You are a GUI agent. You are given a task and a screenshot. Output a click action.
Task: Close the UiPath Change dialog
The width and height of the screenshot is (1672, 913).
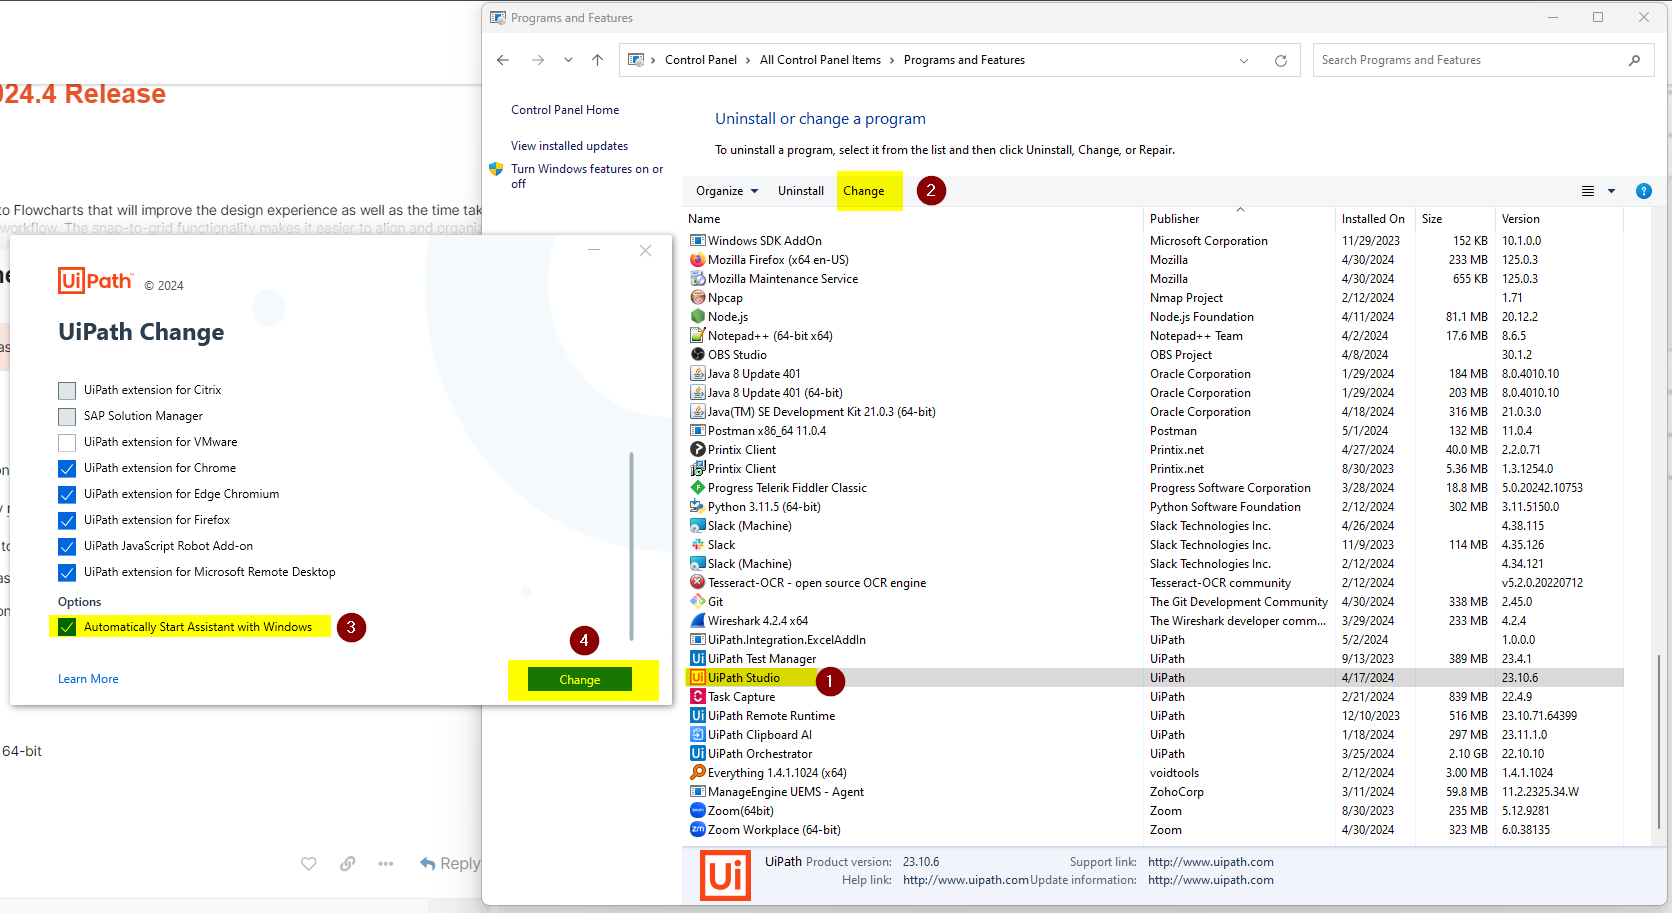[645, 250]
